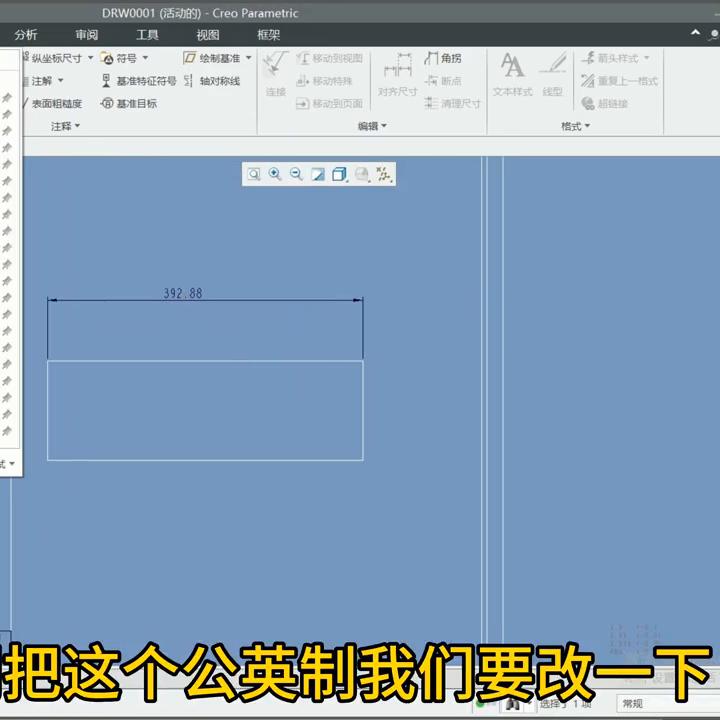Click the Arrow Style (箭头样式) tool
The image size is (720, 720).
610,58
